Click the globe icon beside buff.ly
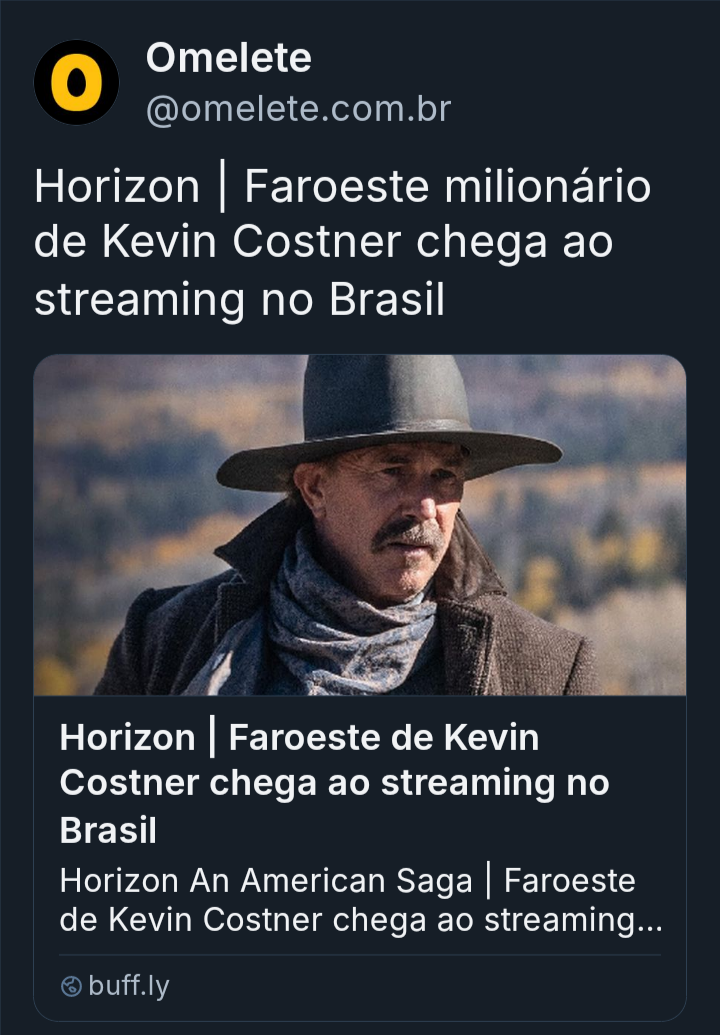This screenshot has width=720, height=1035. click(x=70, y=986)
